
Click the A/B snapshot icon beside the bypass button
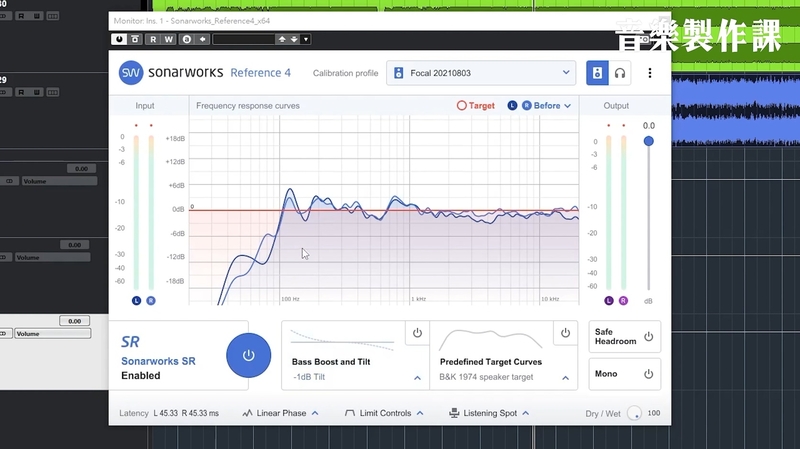(x=135, y=39)
